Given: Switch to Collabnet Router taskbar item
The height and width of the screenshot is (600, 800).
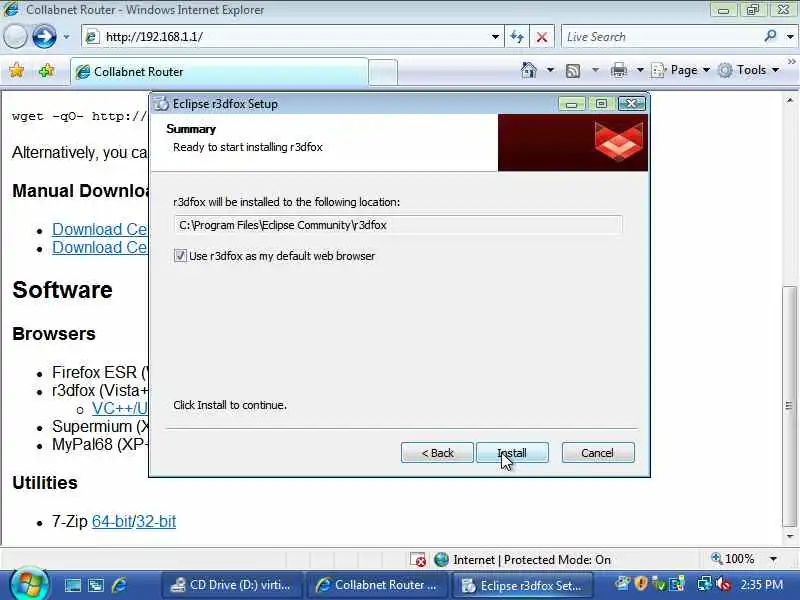Looking at the screenshot, I should 378,585.
